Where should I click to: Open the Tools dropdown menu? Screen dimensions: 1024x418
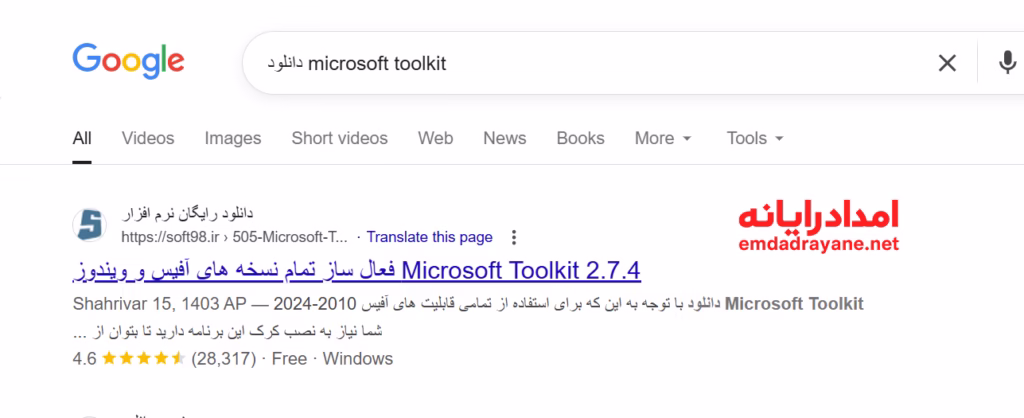pyautogui.click(x=755, y=138)
